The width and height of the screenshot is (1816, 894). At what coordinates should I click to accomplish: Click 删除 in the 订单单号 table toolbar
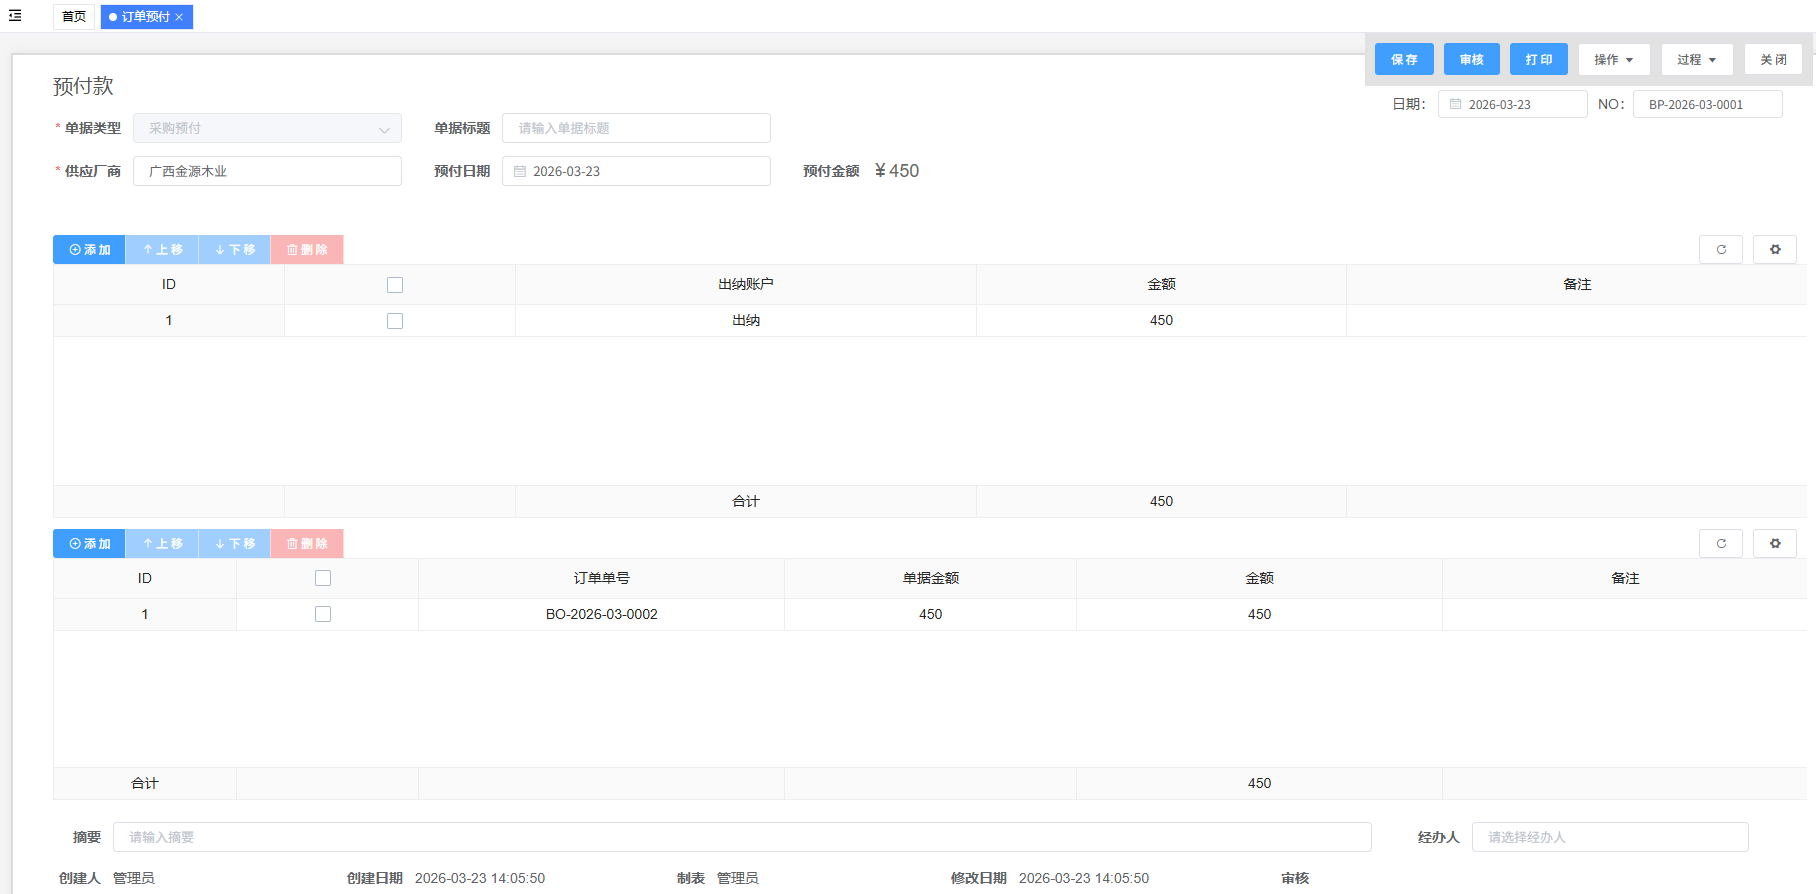tap(307, 544)
